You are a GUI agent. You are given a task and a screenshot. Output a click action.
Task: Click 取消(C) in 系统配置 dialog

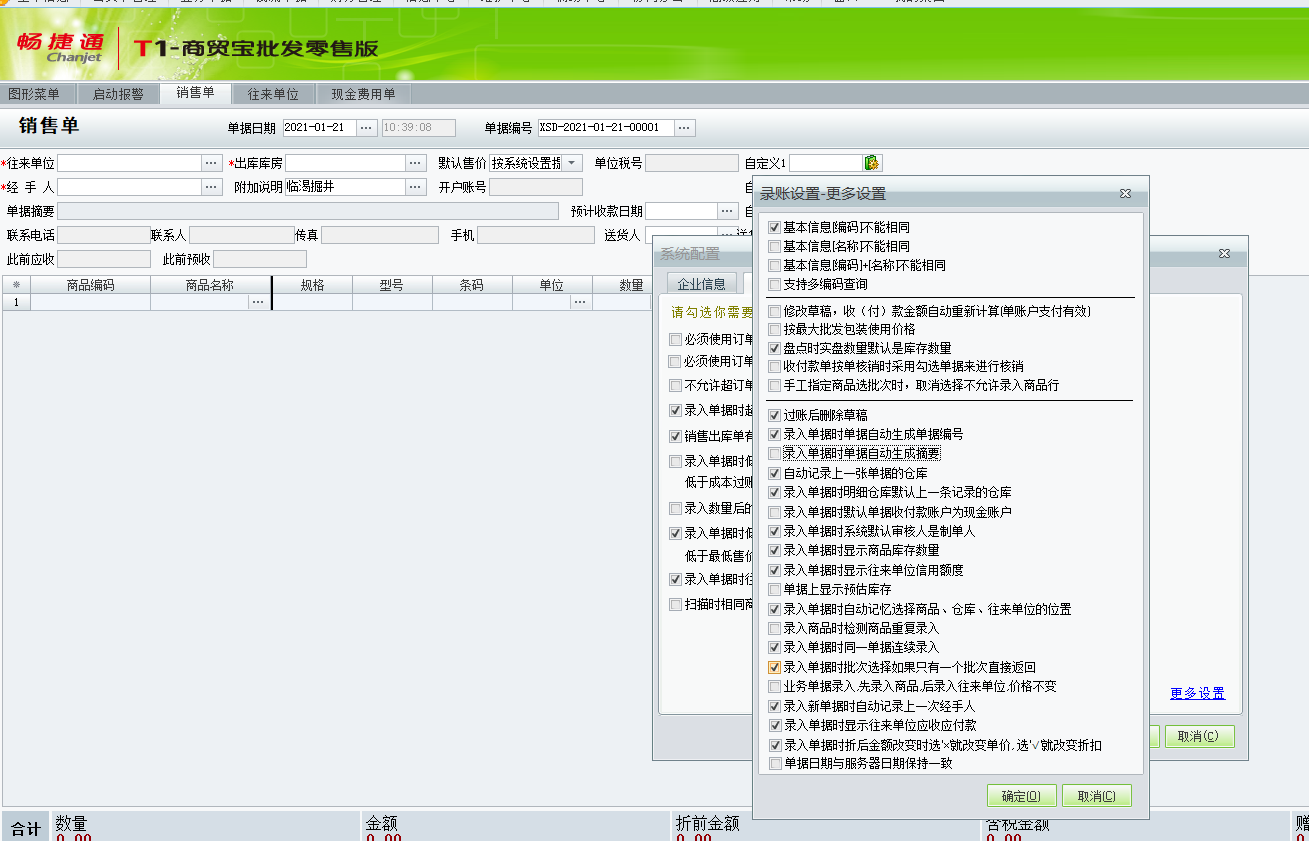1198,736
